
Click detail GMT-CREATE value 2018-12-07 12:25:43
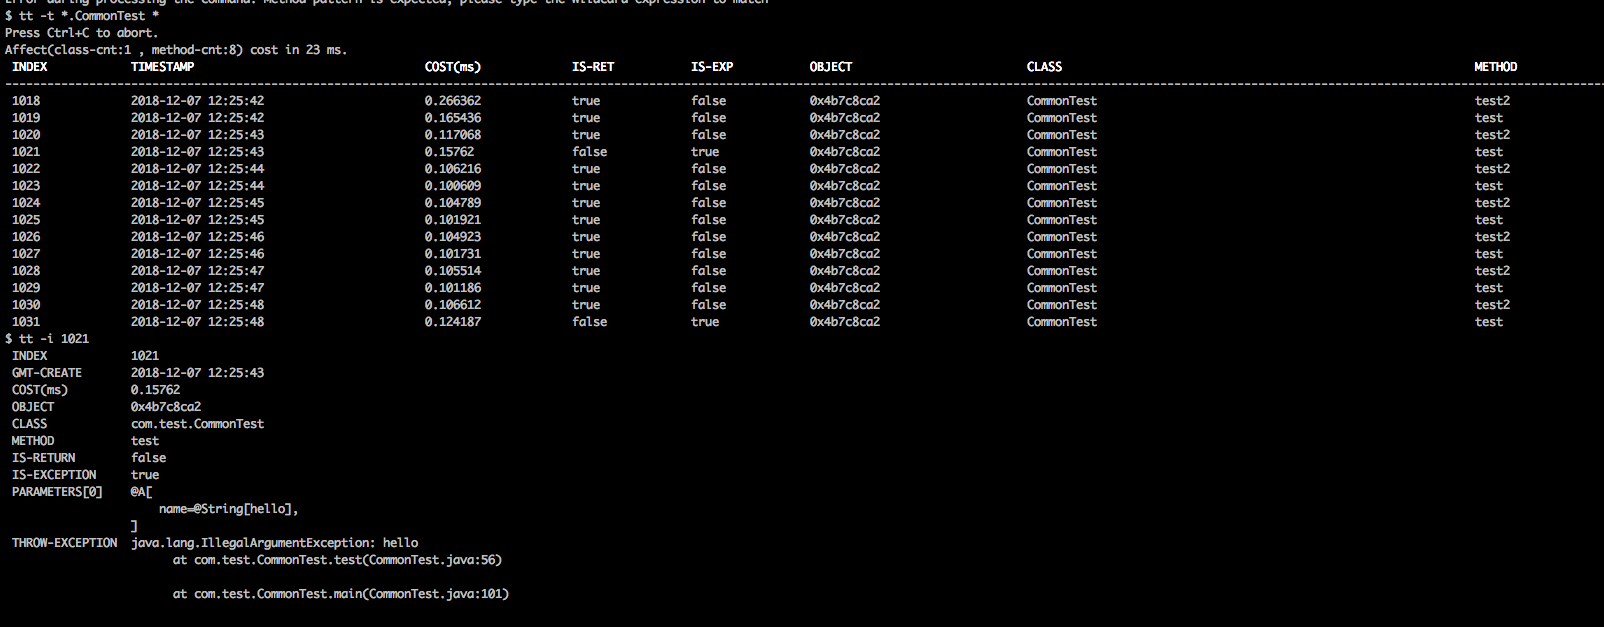click(x=197, y=373)
